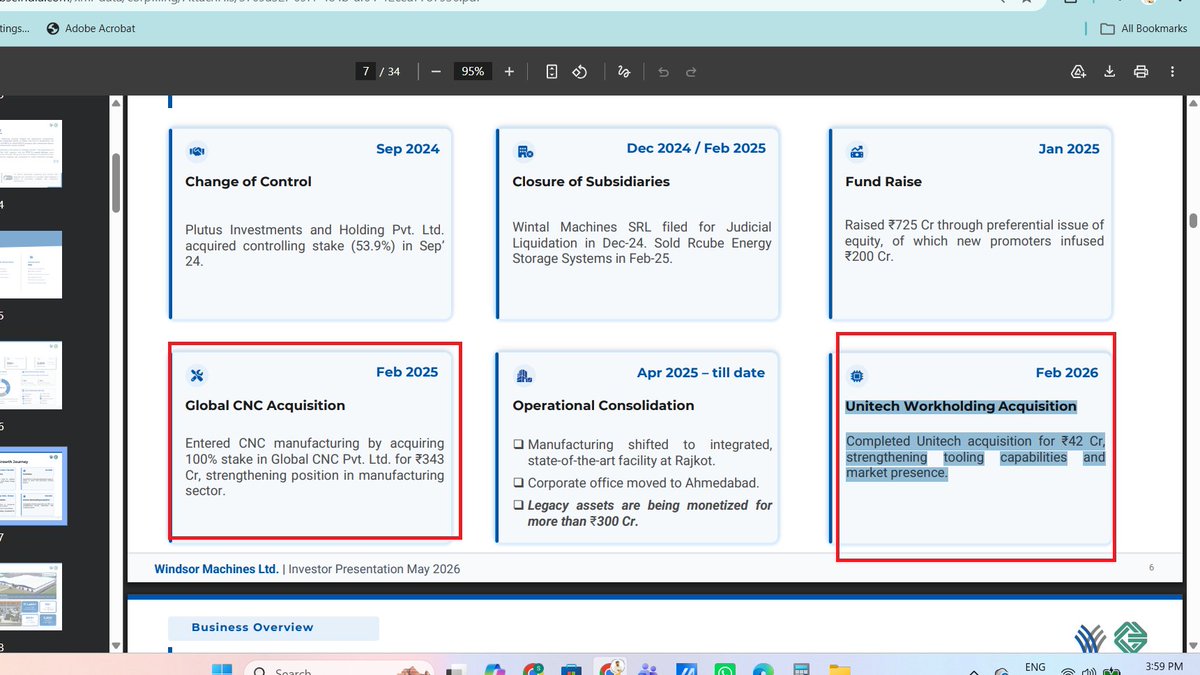Rotate the PDF counterclockwise
Screen dimensions: 1200x675
tap(579, 72)
